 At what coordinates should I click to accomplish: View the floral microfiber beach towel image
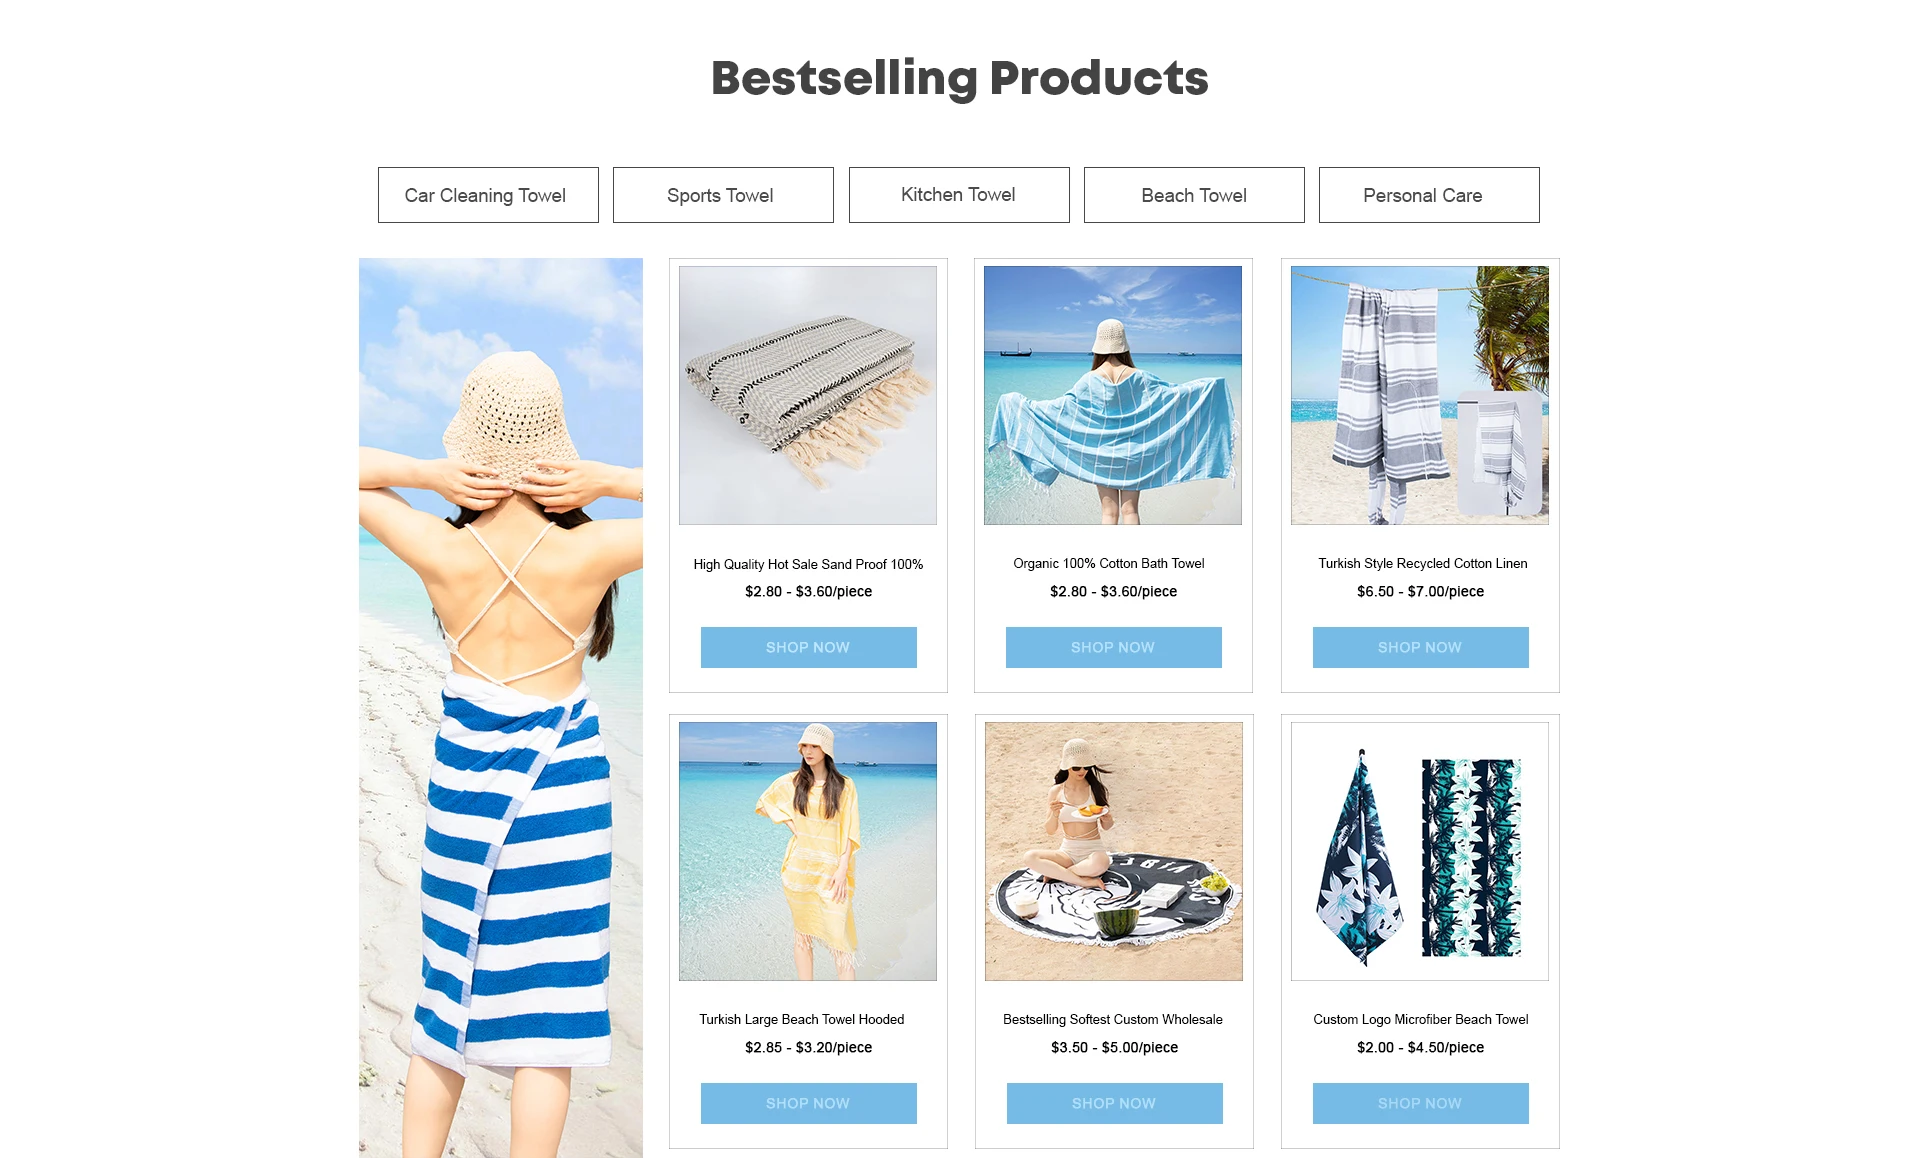point(1420,851)
